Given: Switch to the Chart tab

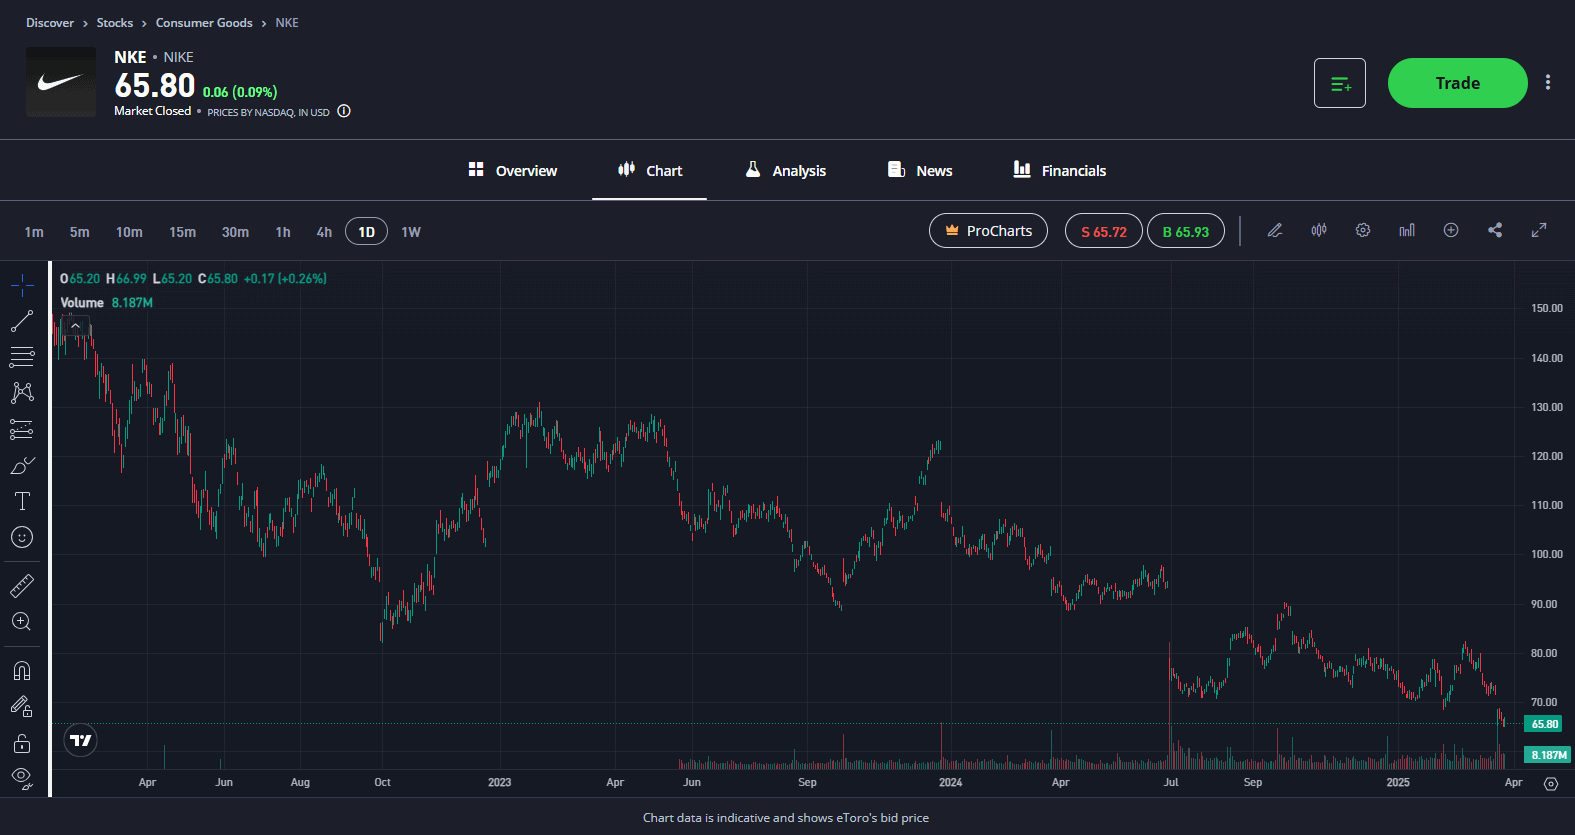Looking at the screenshot, I should (650, 171).
